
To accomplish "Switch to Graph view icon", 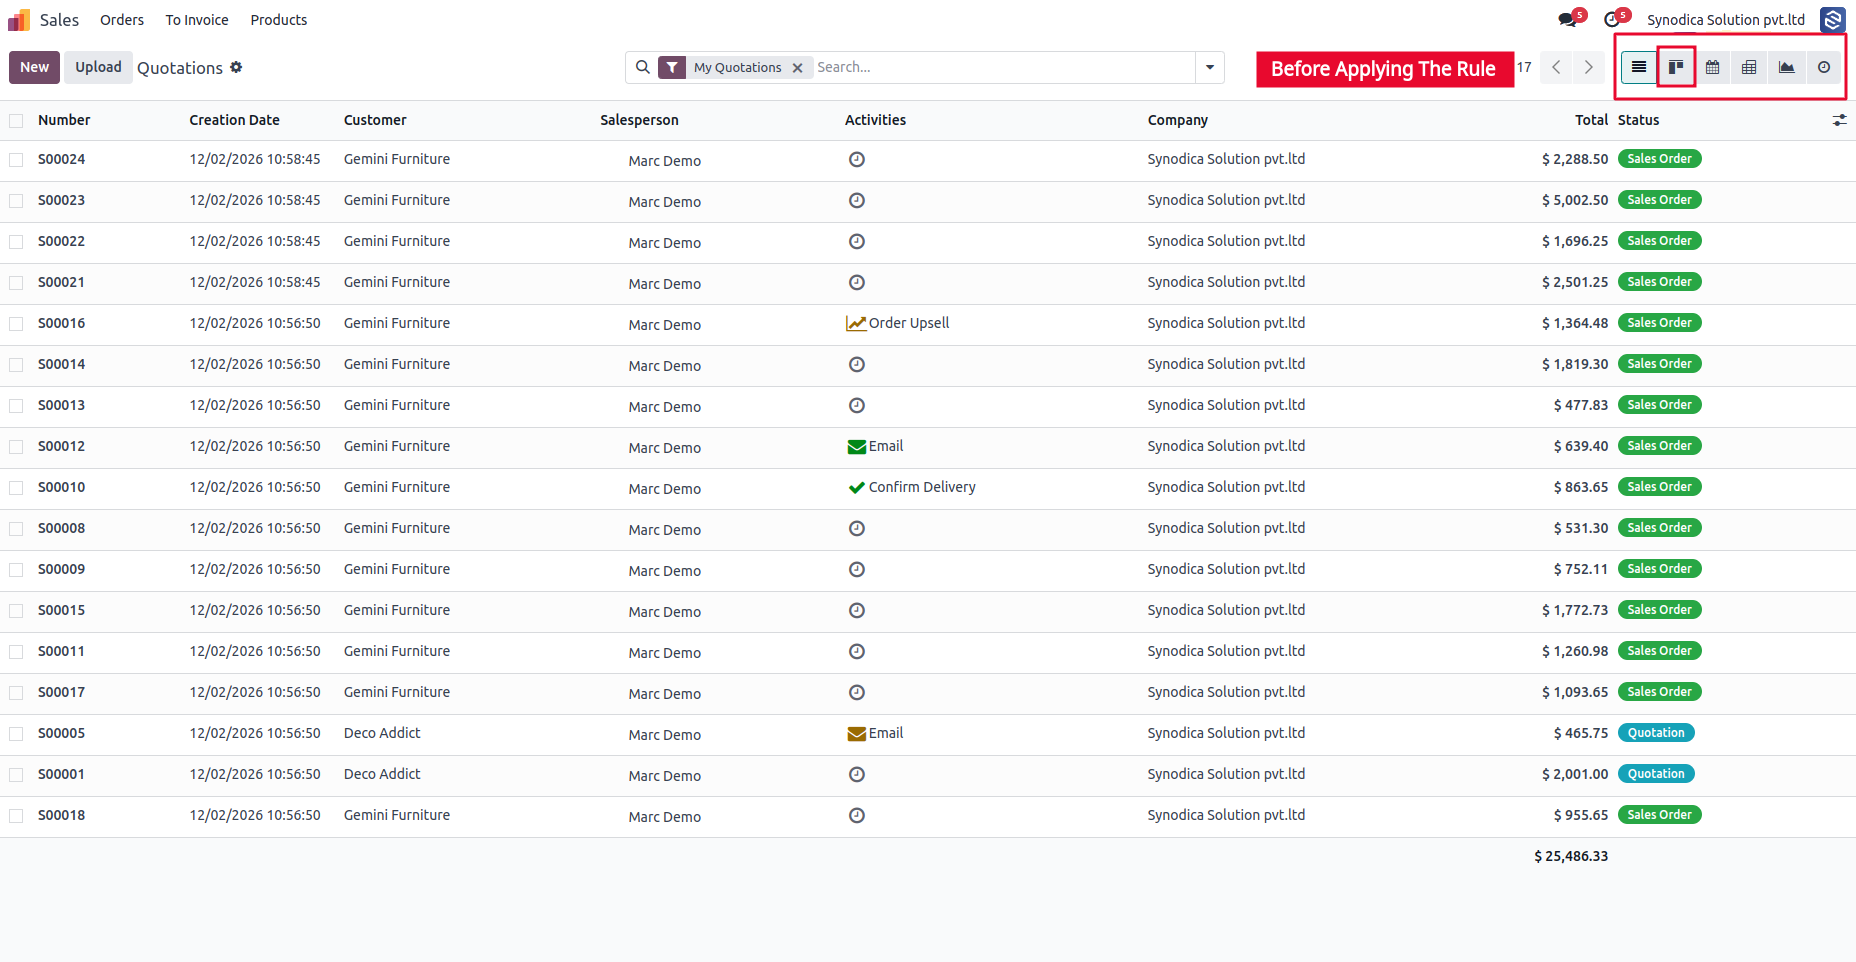I will [x=1786, y=67].
